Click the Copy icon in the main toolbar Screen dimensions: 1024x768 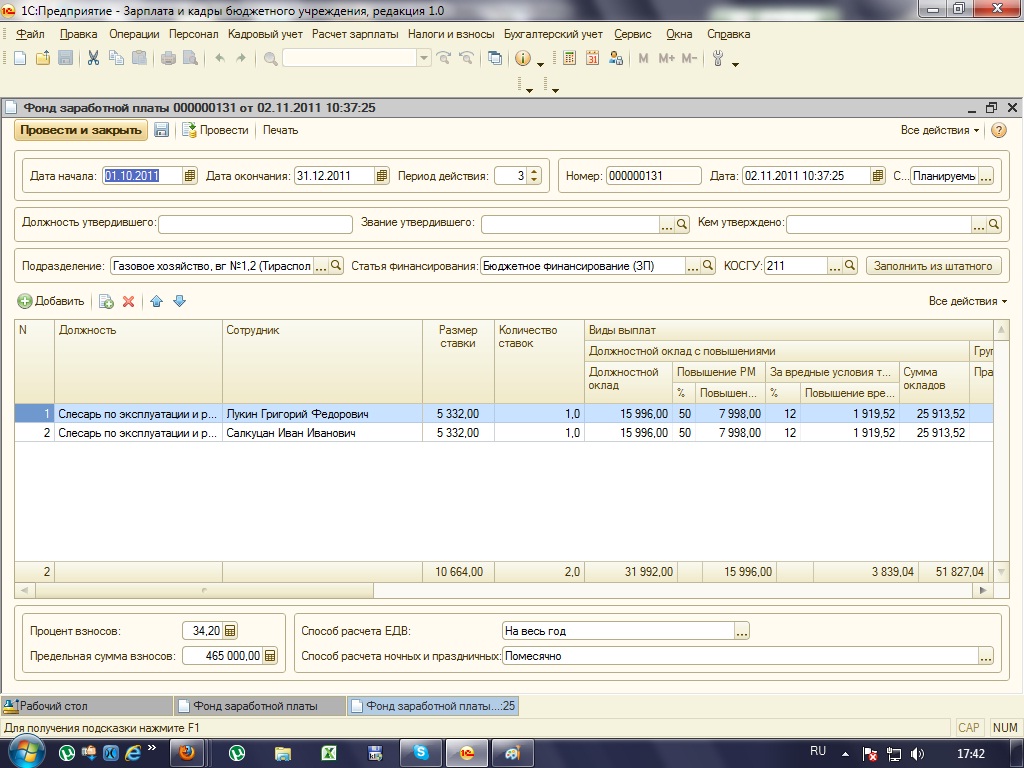click(116, 58)
